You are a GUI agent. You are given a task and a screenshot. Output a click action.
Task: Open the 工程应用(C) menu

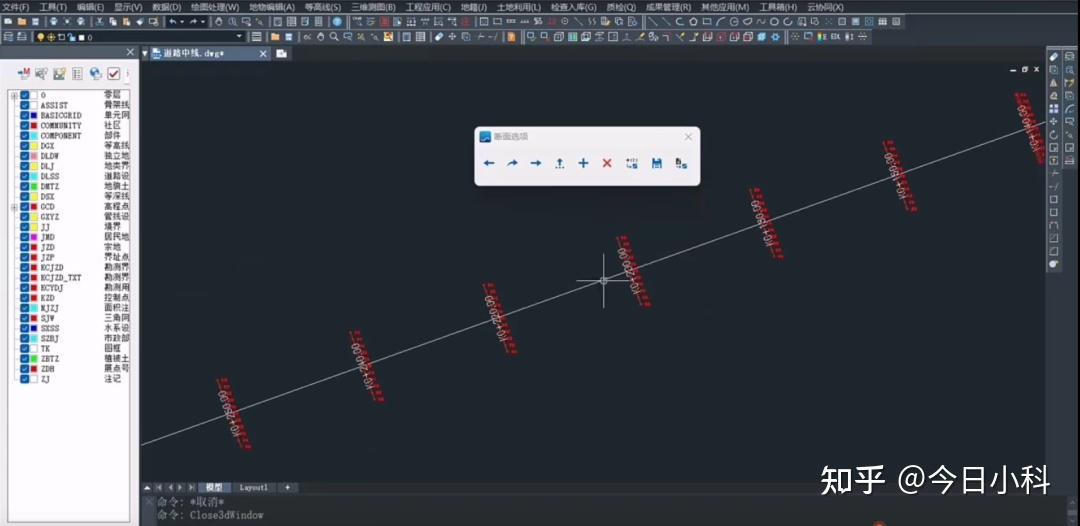click(428, 7)
